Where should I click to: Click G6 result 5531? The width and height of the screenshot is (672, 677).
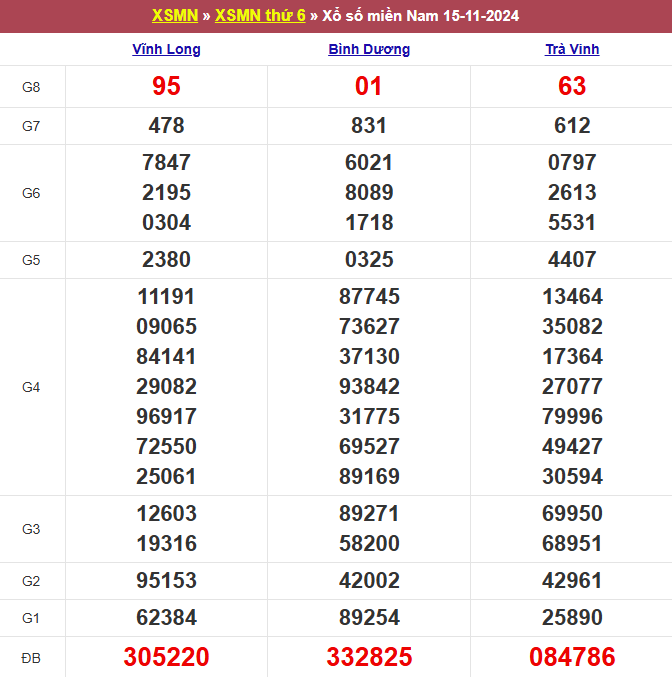(x=572, y=223)
